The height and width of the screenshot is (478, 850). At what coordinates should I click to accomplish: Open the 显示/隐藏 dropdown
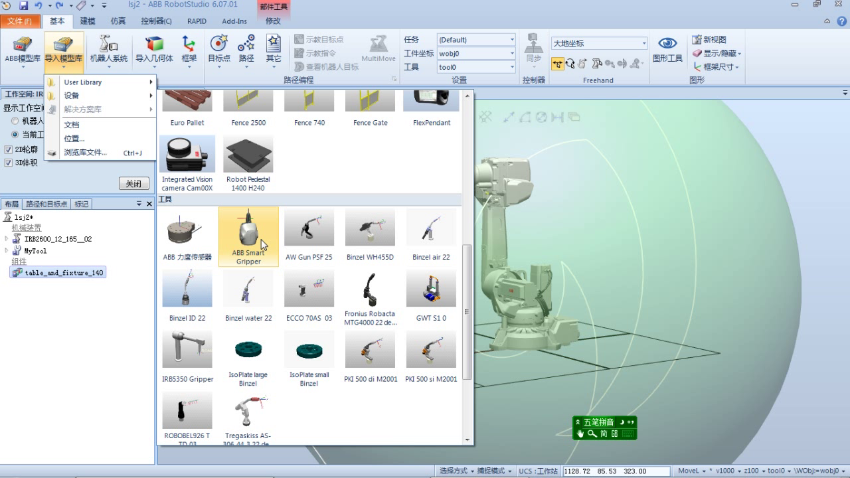click(x=717, y=53)
